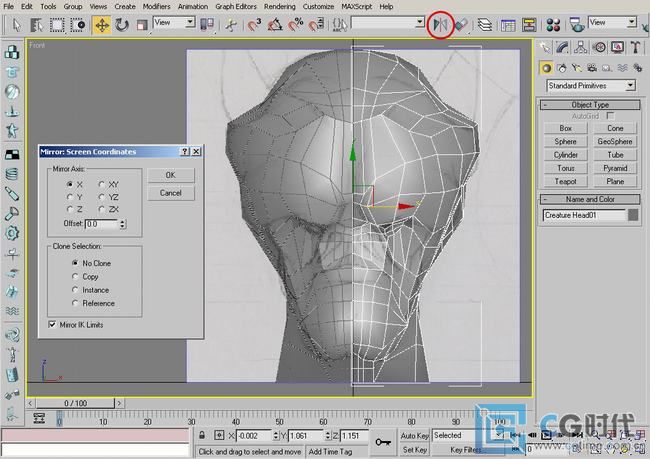650x459 pixels.
Task: Switch to Motion command panel tab
Action: click(599, 47)
